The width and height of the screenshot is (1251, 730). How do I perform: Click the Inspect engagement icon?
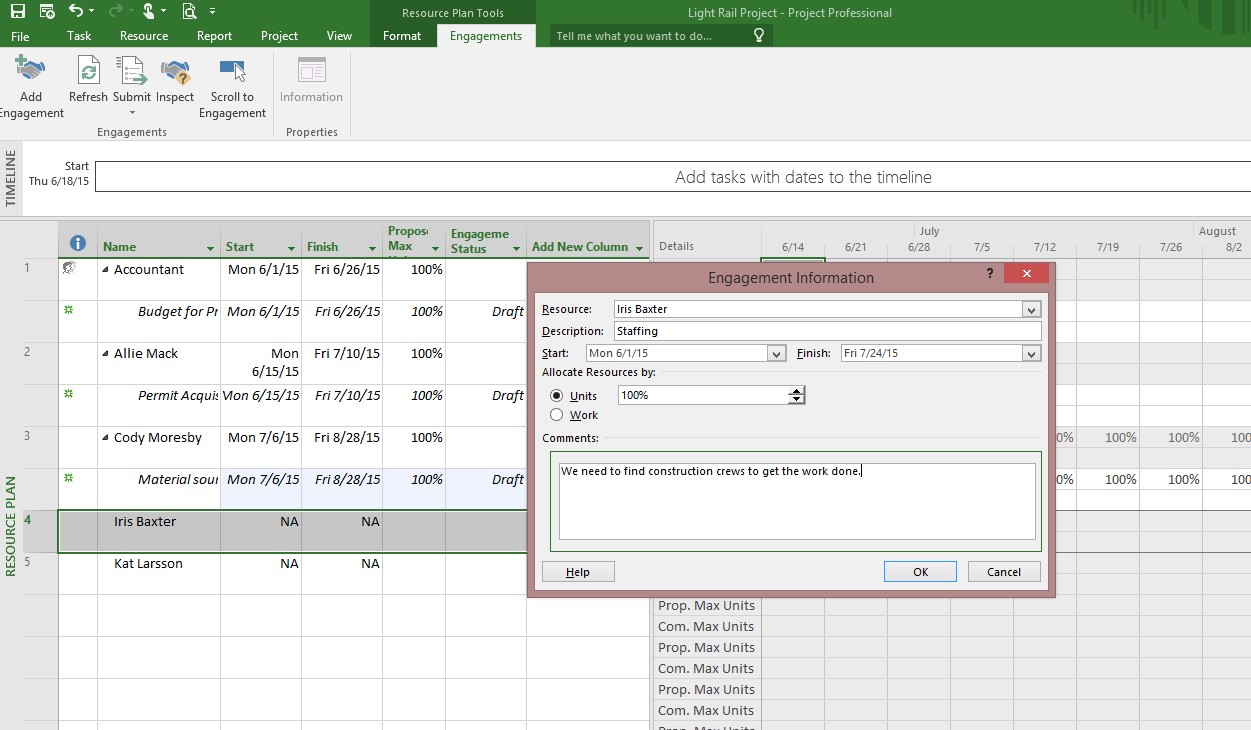tap(175, 72)
